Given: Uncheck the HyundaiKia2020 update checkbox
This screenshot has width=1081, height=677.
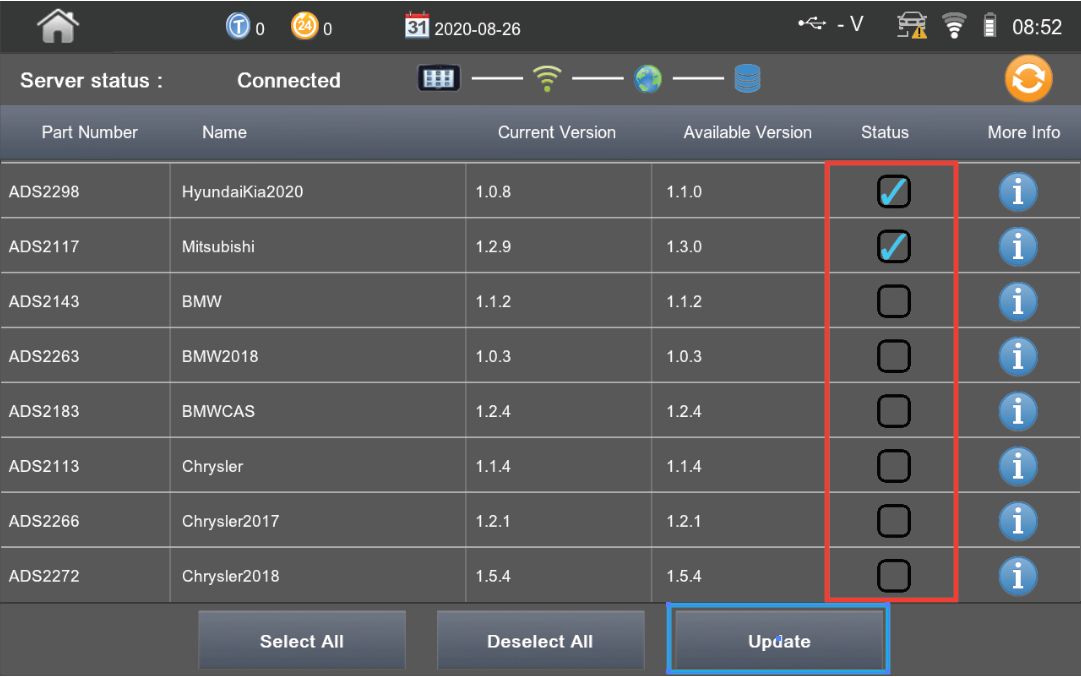Looking at the screenshot, I should pyautogui.click(x=893, y=192).
